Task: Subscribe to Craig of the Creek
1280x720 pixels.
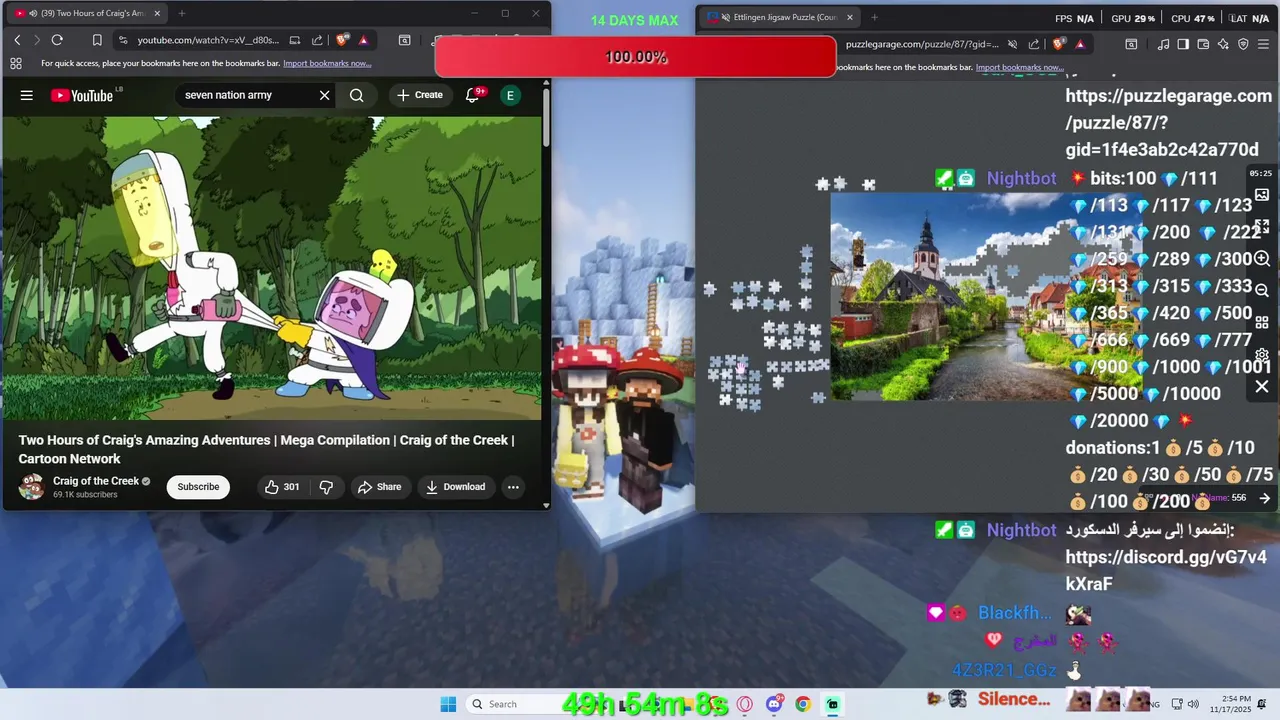Action: click(x=198, y=487)
